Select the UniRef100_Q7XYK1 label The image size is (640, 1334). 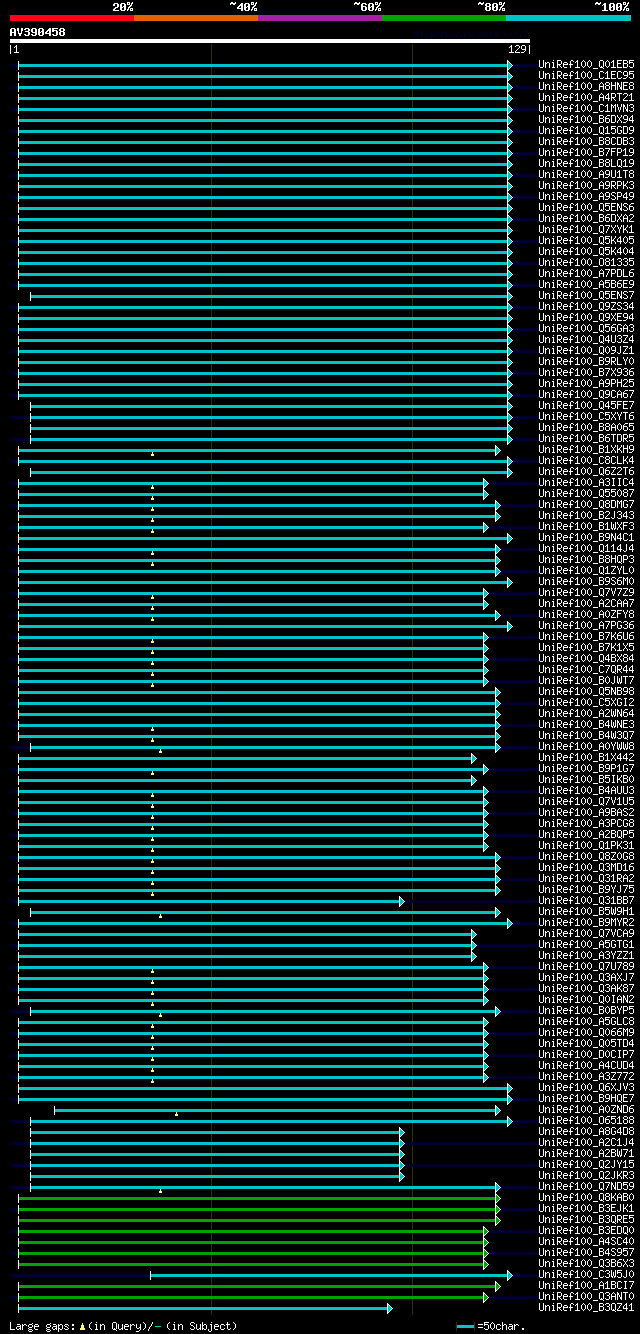[x=586, y=230]
